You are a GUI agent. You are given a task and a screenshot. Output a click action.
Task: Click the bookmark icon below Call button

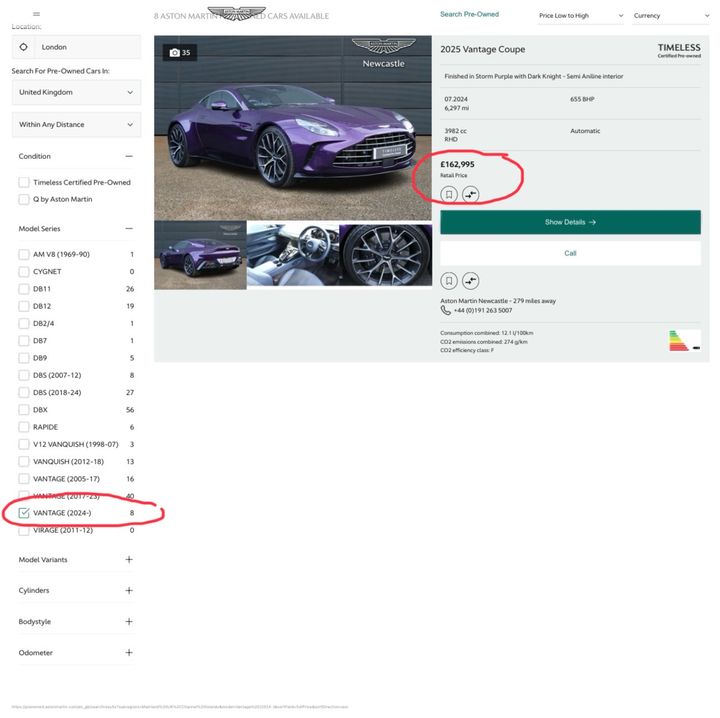[449, 280]
